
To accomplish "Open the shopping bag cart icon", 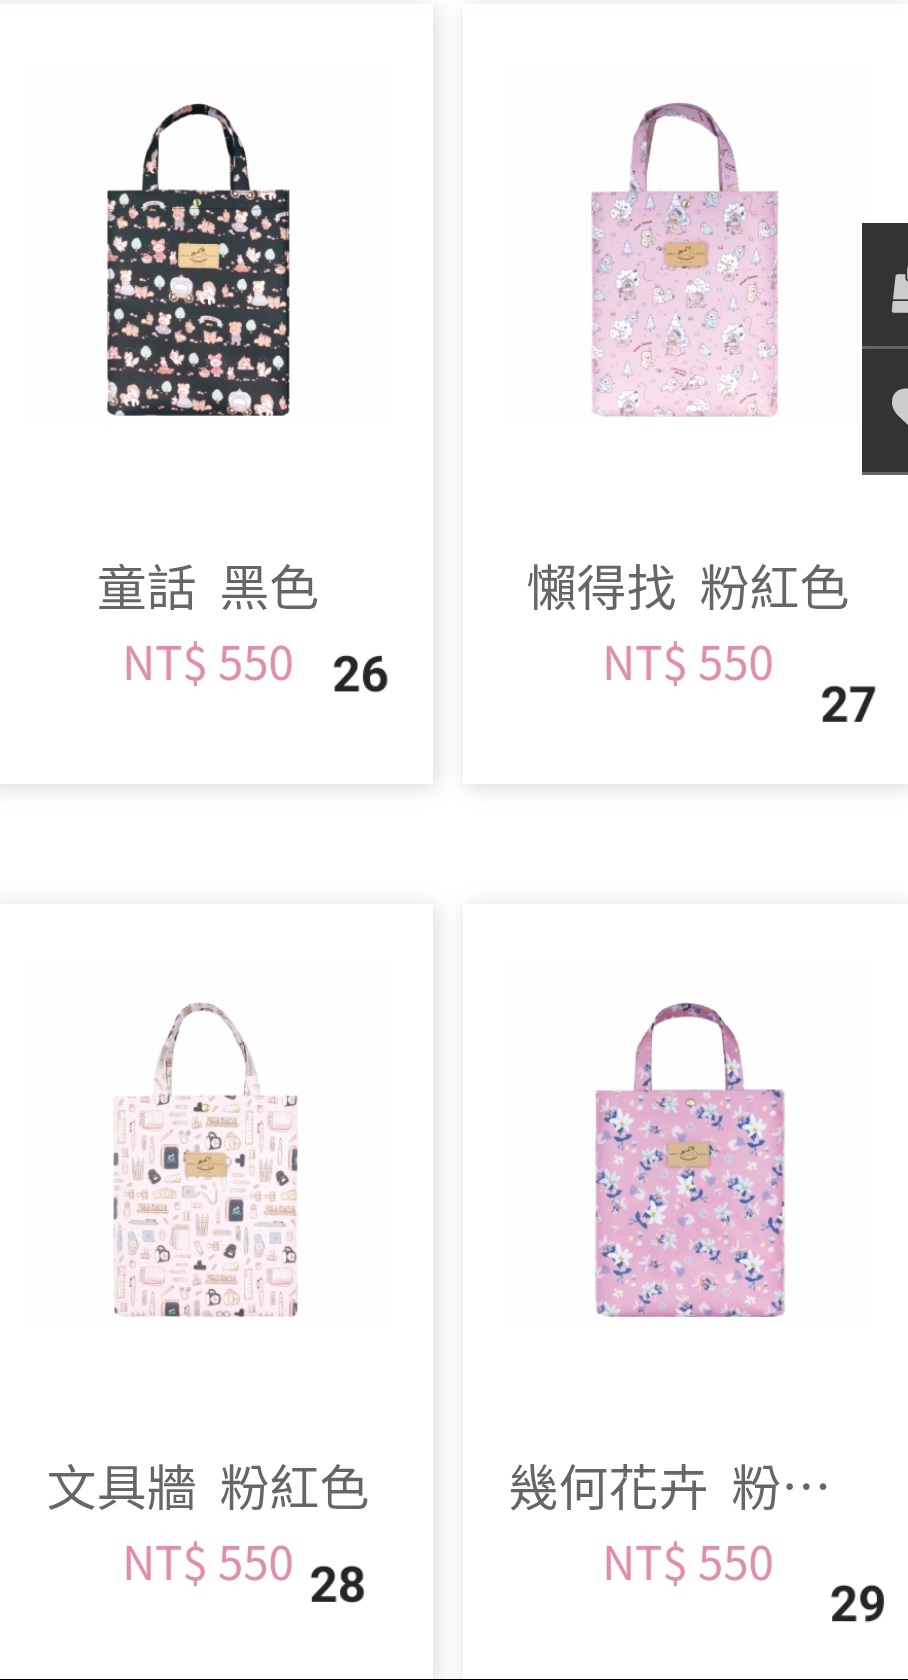I will click(887, 286).
